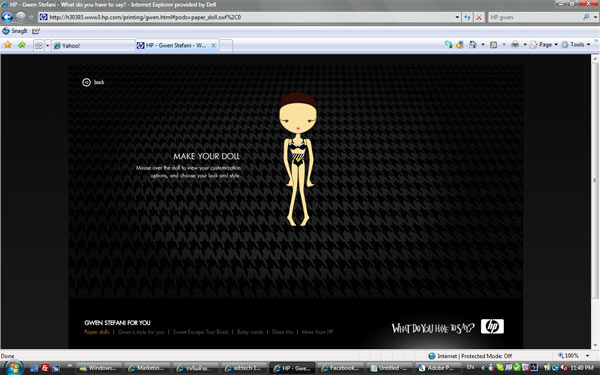Open the Paper dolls link
Image resolution: width=600 pixels, height=375 pixels.
[x=97, y=332]
